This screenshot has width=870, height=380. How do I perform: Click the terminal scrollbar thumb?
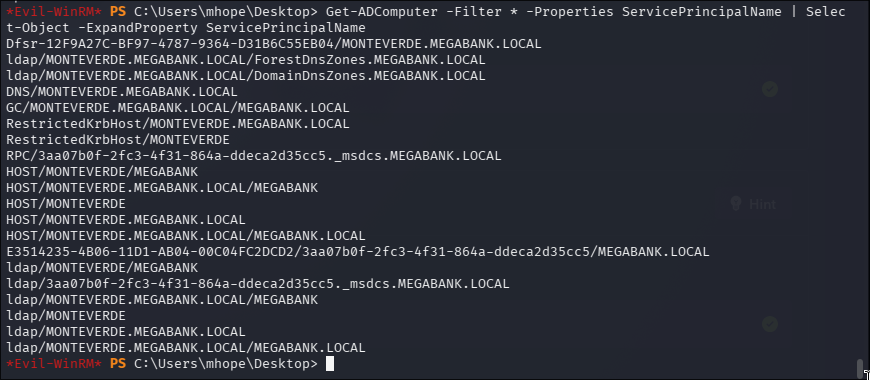coord(861,367)
